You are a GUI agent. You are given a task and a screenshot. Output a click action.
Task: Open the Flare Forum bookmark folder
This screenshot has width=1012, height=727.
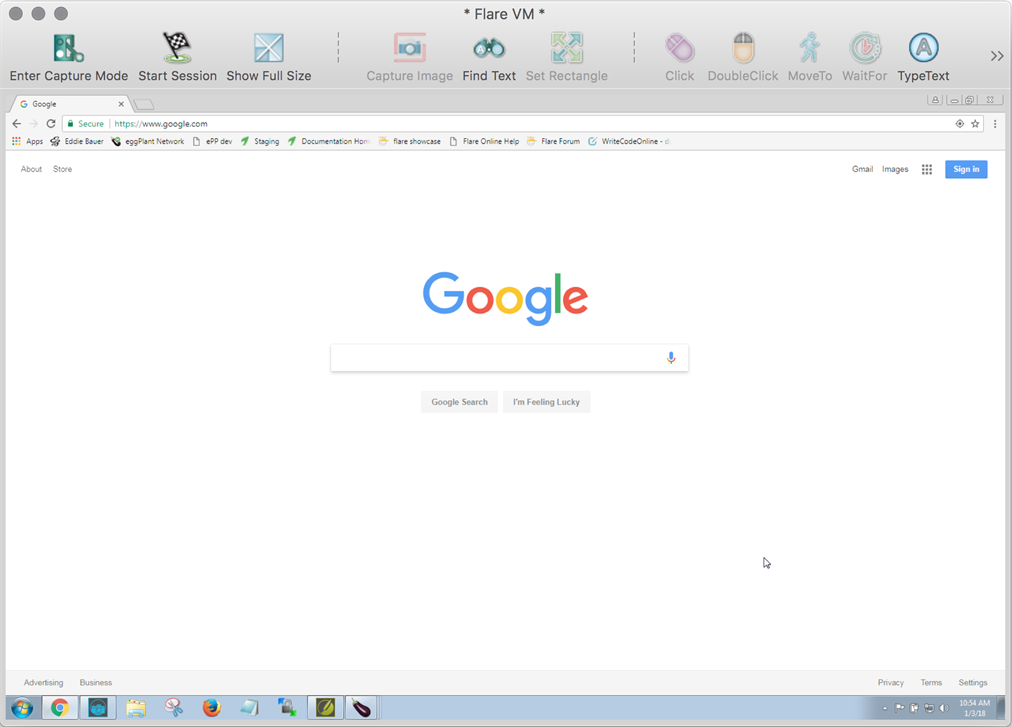coord(553,141)
